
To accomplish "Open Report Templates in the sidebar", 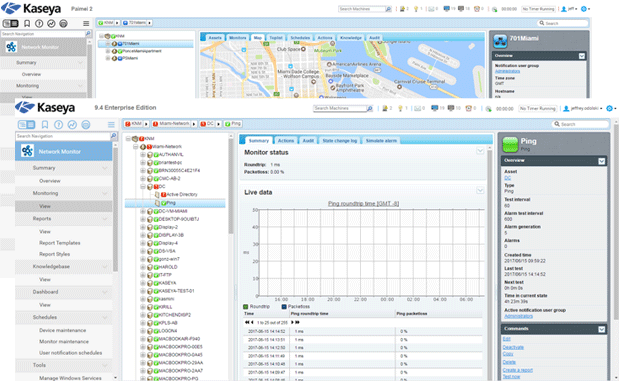I will tap(60, 243).
